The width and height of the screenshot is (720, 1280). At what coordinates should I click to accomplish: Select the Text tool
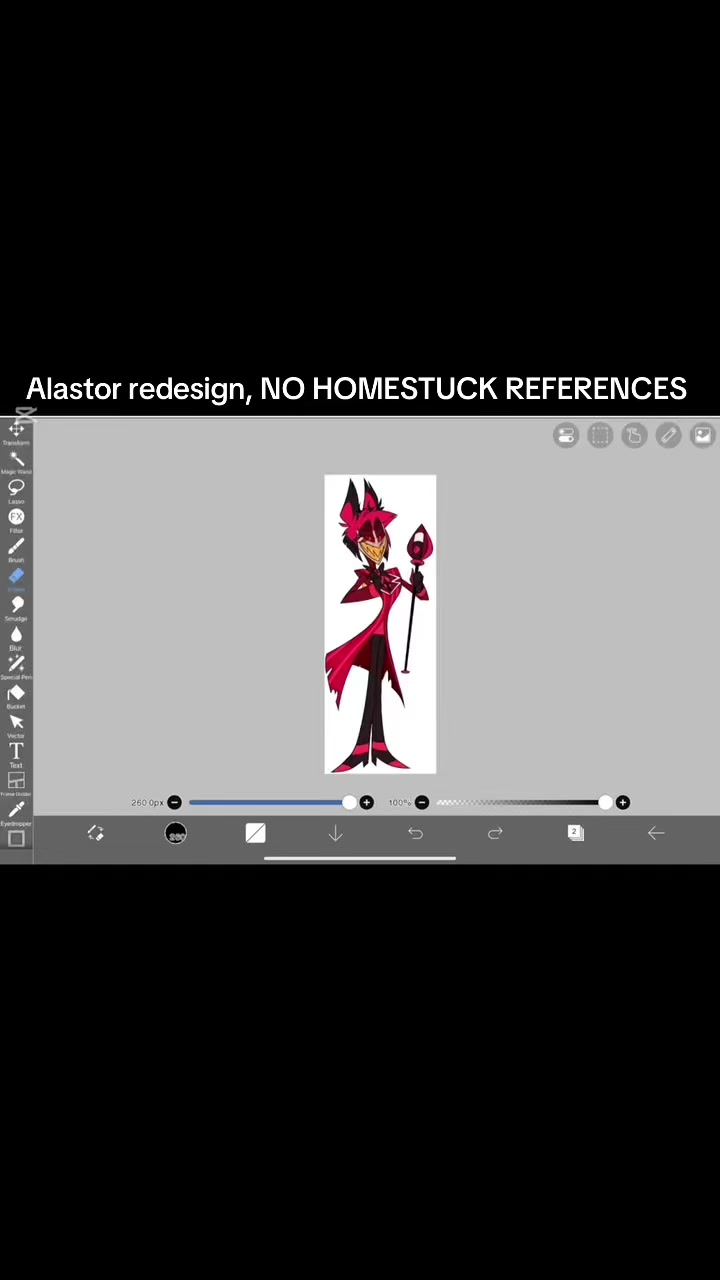point(16,754)
